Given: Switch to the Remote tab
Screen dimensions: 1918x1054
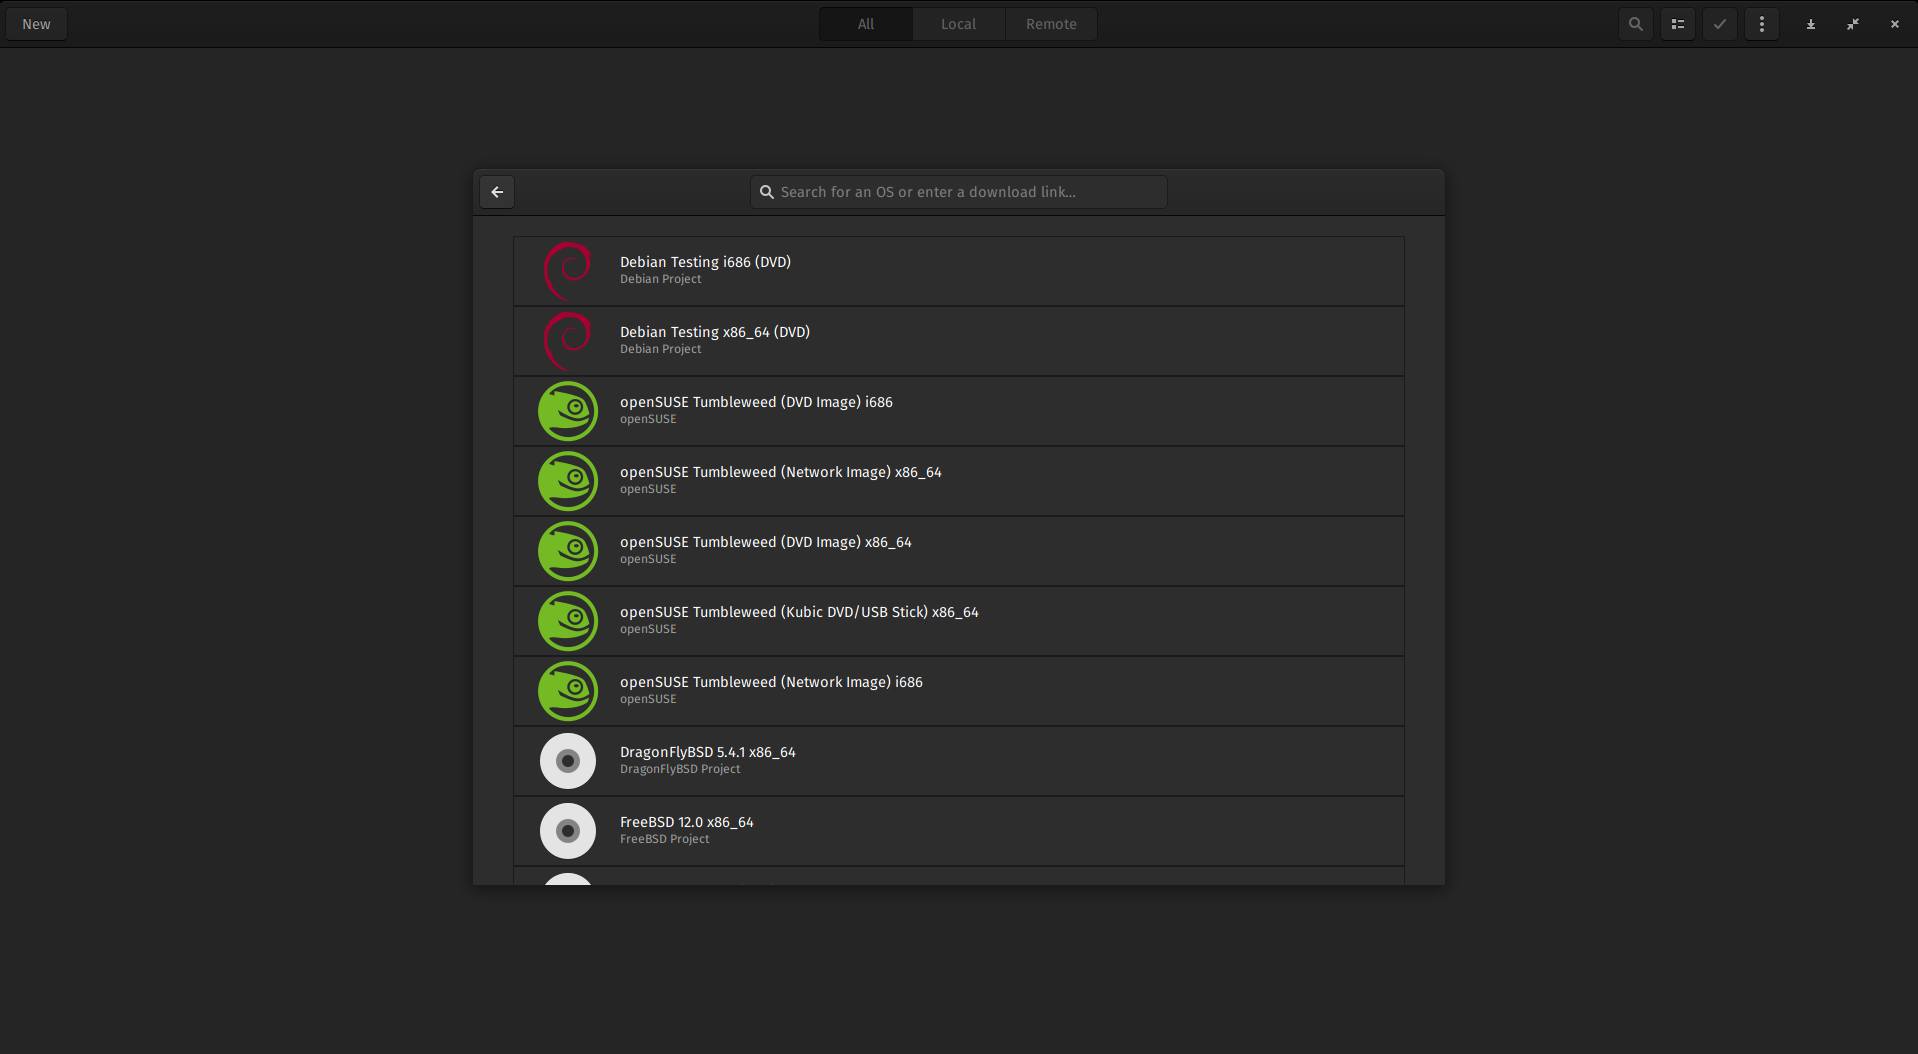Looking at the screenshot, I should (x=1051, y=24).
